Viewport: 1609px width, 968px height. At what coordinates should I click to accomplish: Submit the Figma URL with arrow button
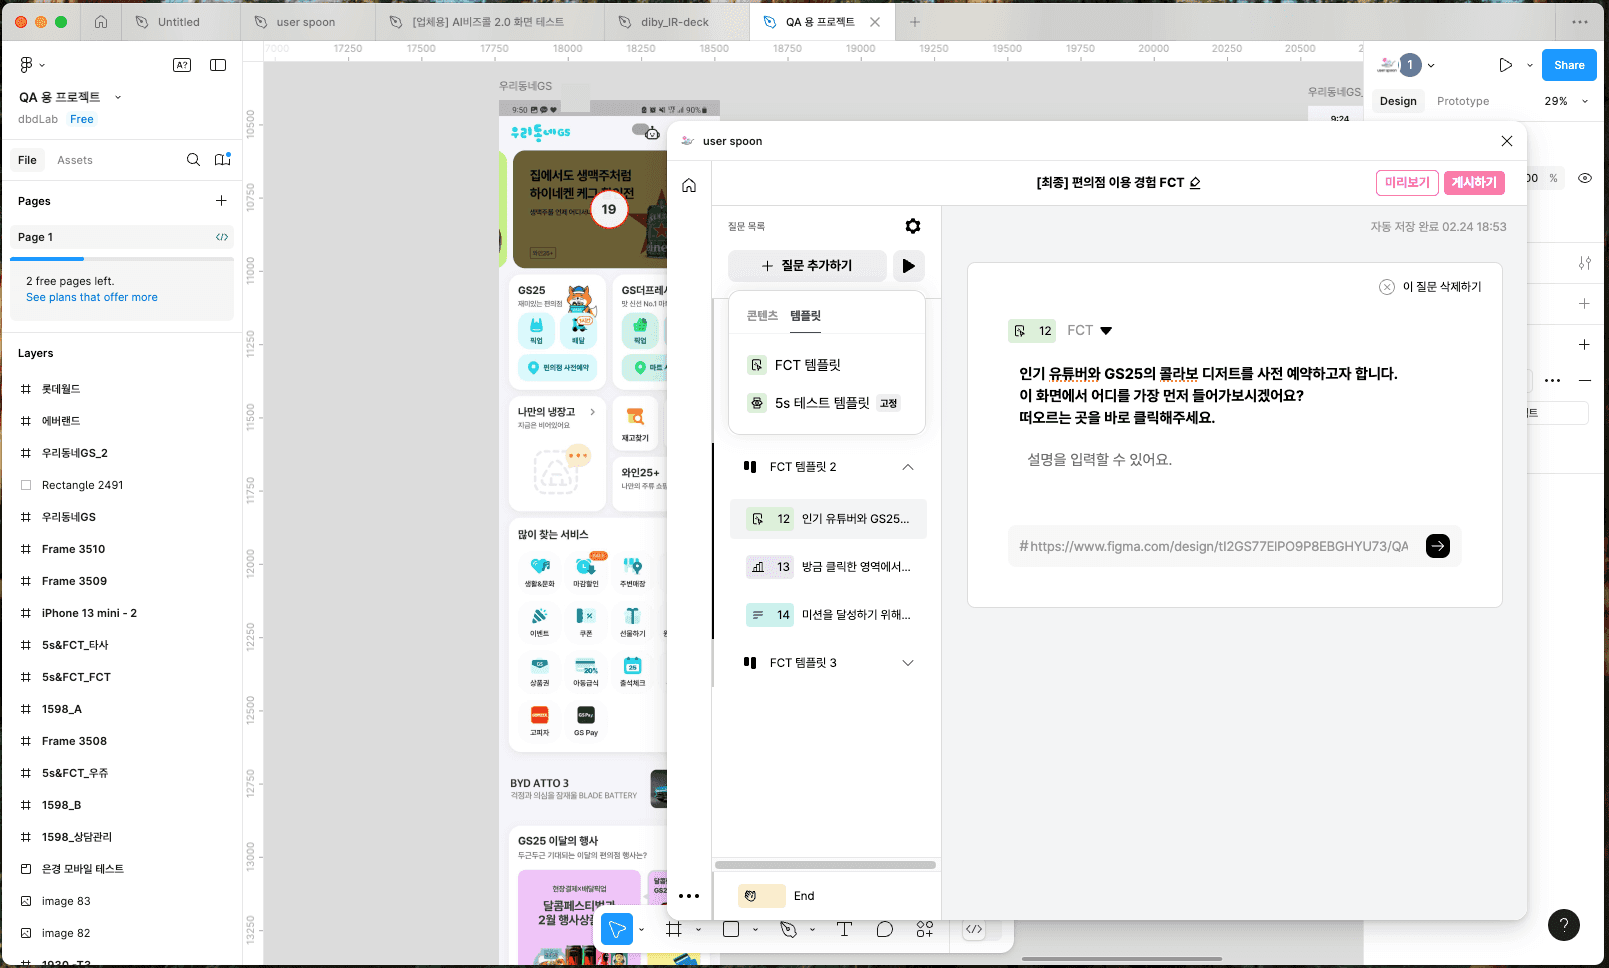1438,546
